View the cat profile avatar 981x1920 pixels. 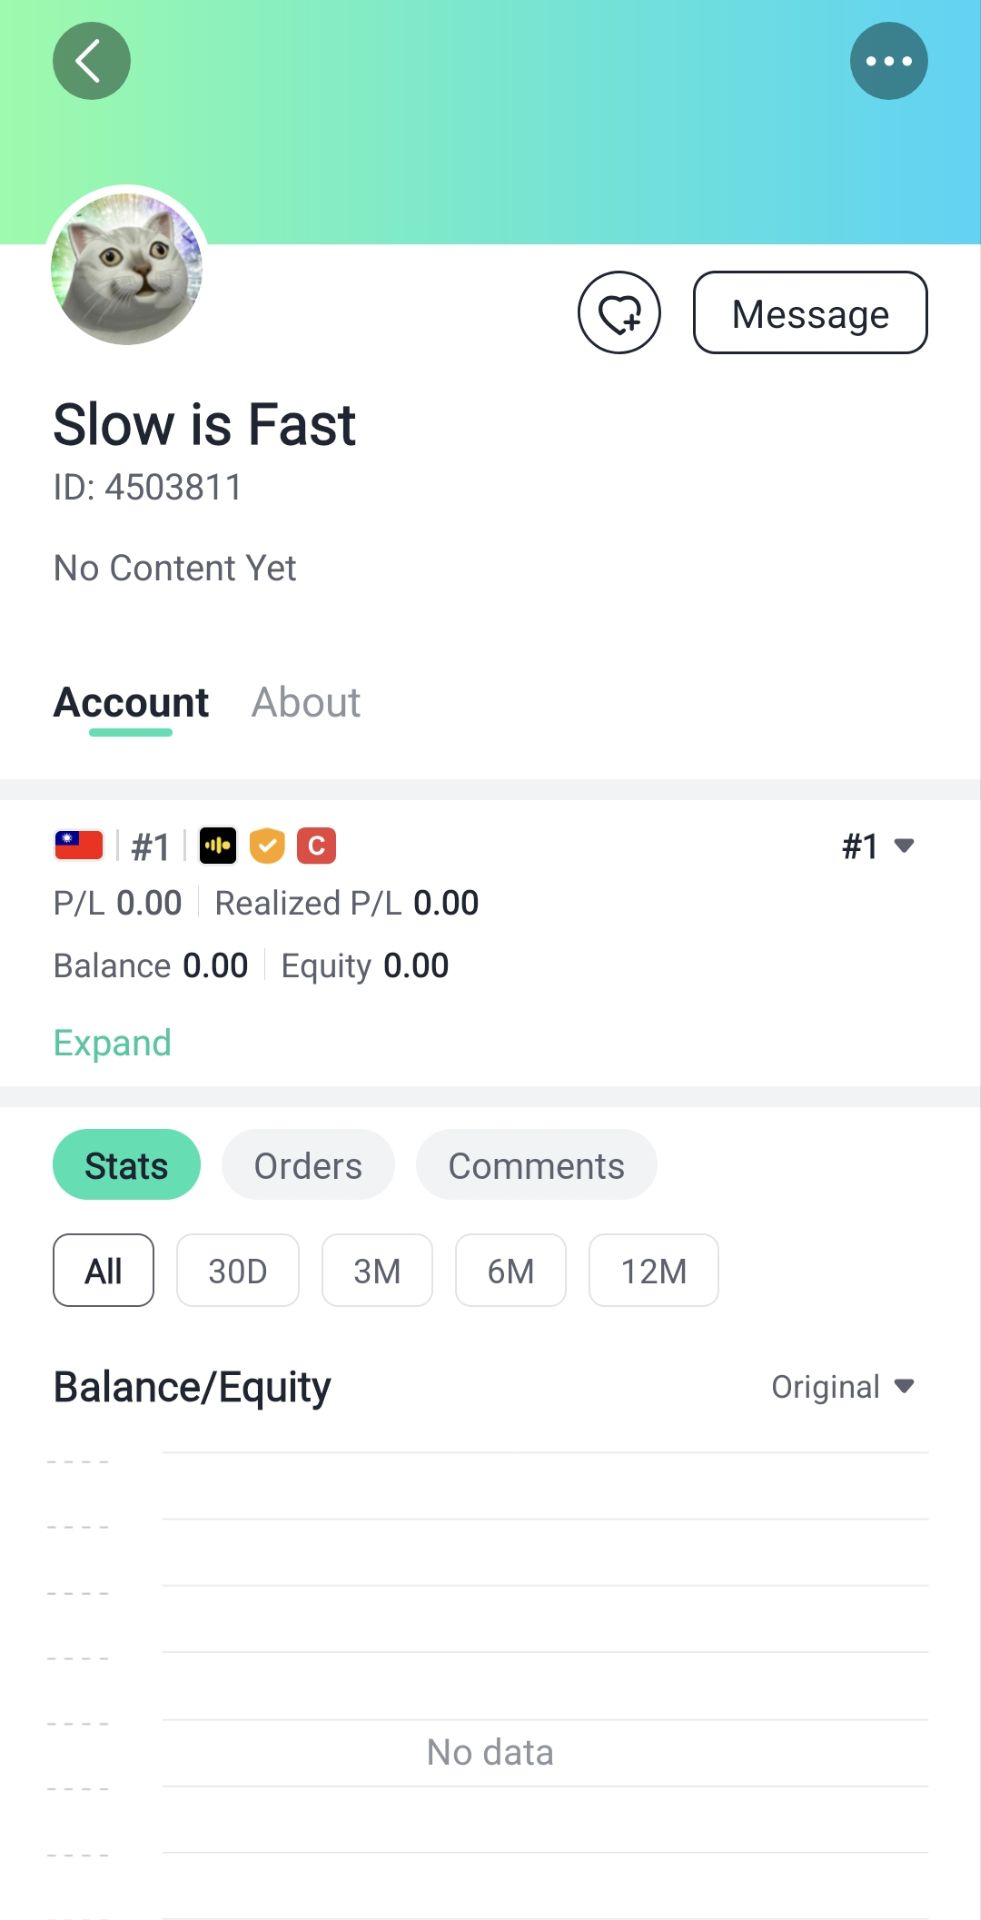tap(127, 268)
